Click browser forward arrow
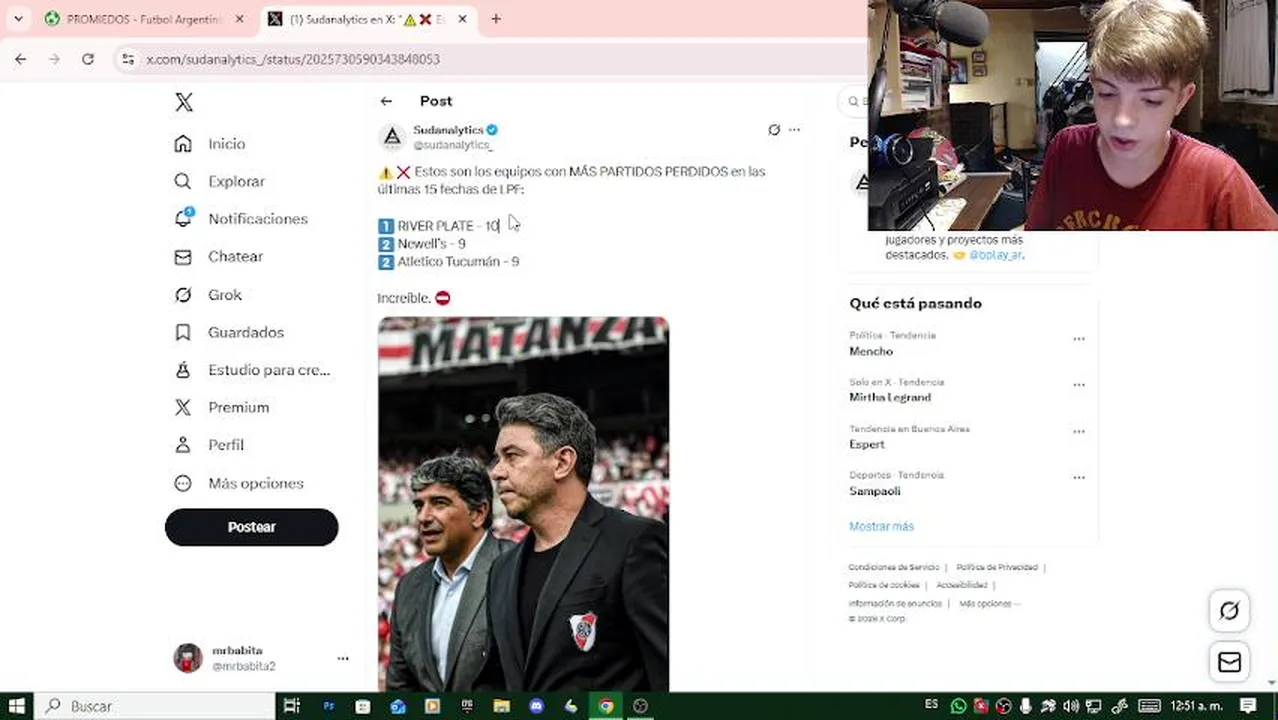The image size is (1278, 720). 54,59
